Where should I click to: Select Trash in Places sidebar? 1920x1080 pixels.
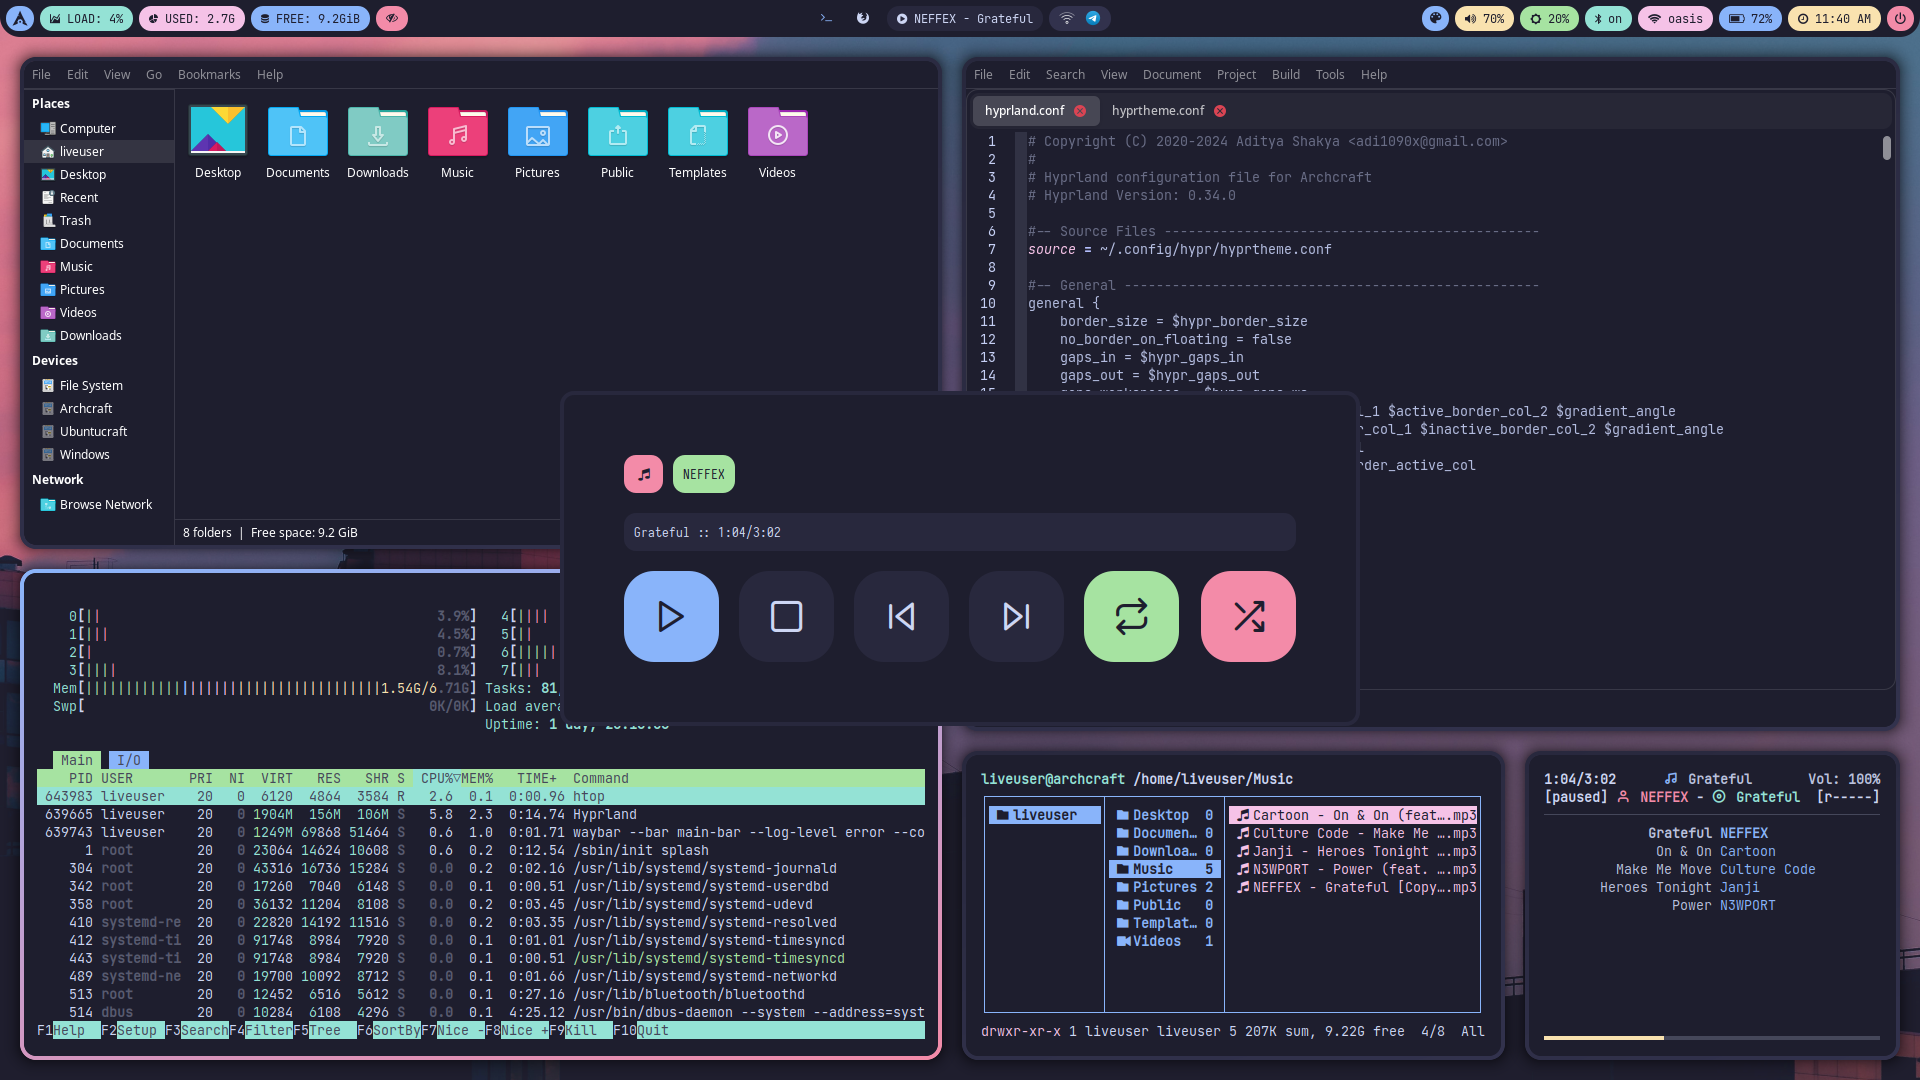(x=75, y=220)
